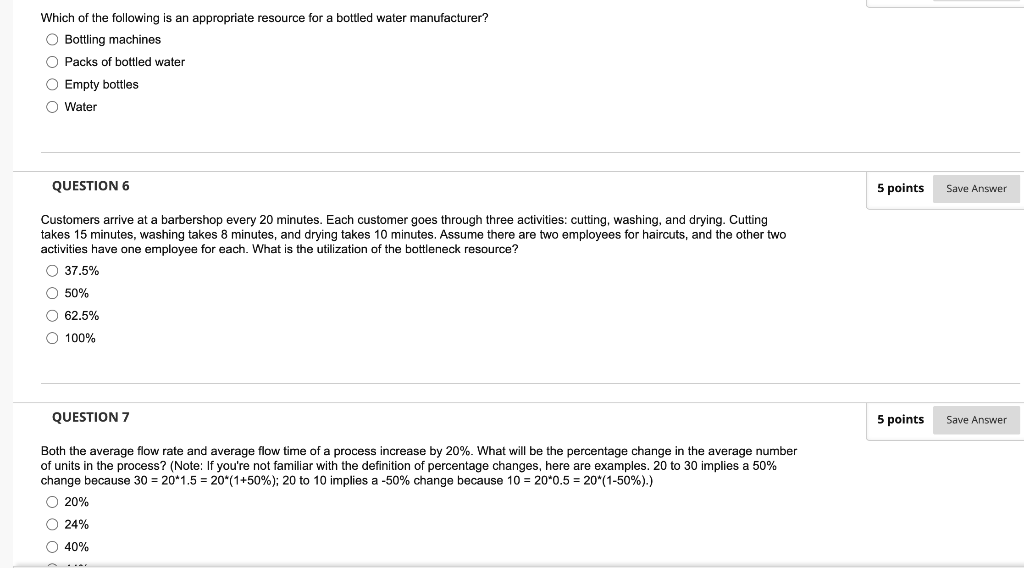The image size is (1024, 568).
Task: Click the QUESTION 7 heading
Action: (91, 417)
